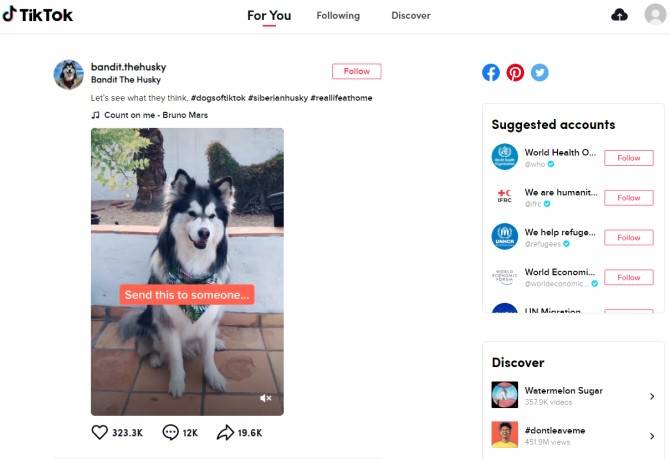
Task: Click the music note icon
Action: pyautogui.click(x=95, y=115)
